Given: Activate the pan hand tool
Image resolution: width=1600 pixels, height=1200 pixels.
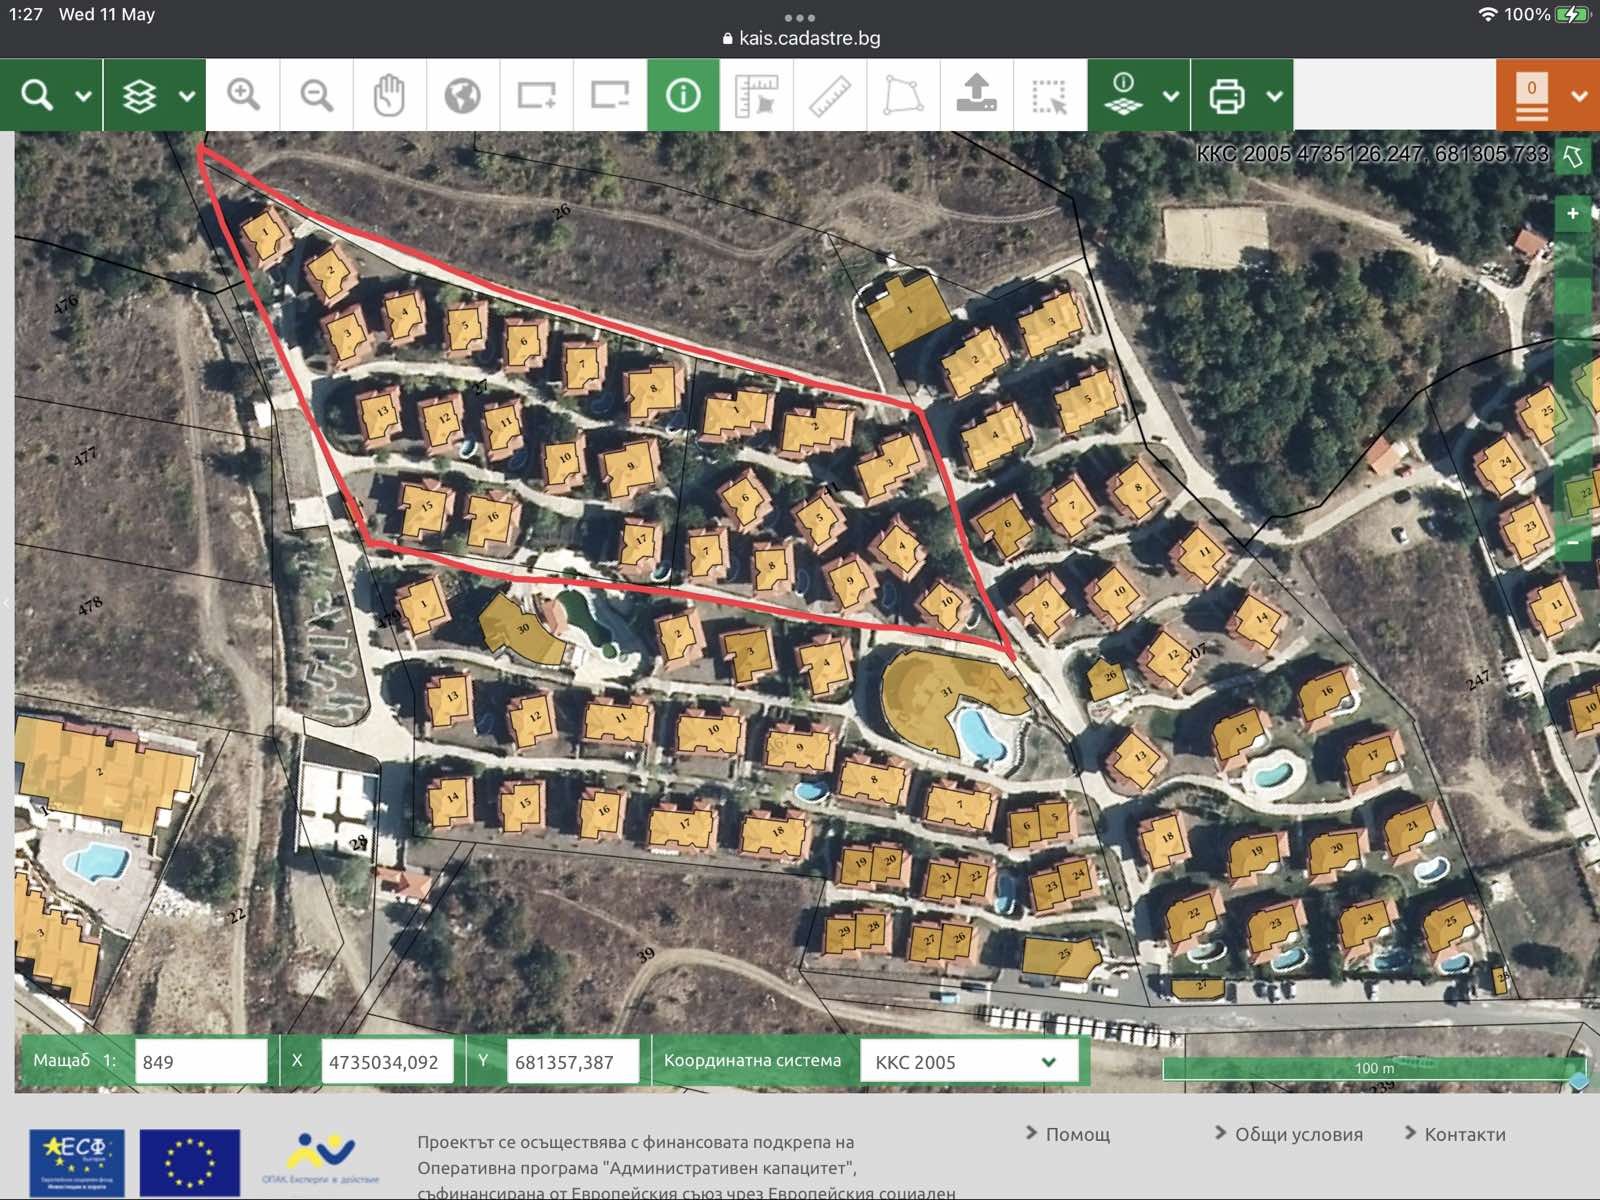Looking at the screenshot, I should pyautogui.click(x=389, y=96).
